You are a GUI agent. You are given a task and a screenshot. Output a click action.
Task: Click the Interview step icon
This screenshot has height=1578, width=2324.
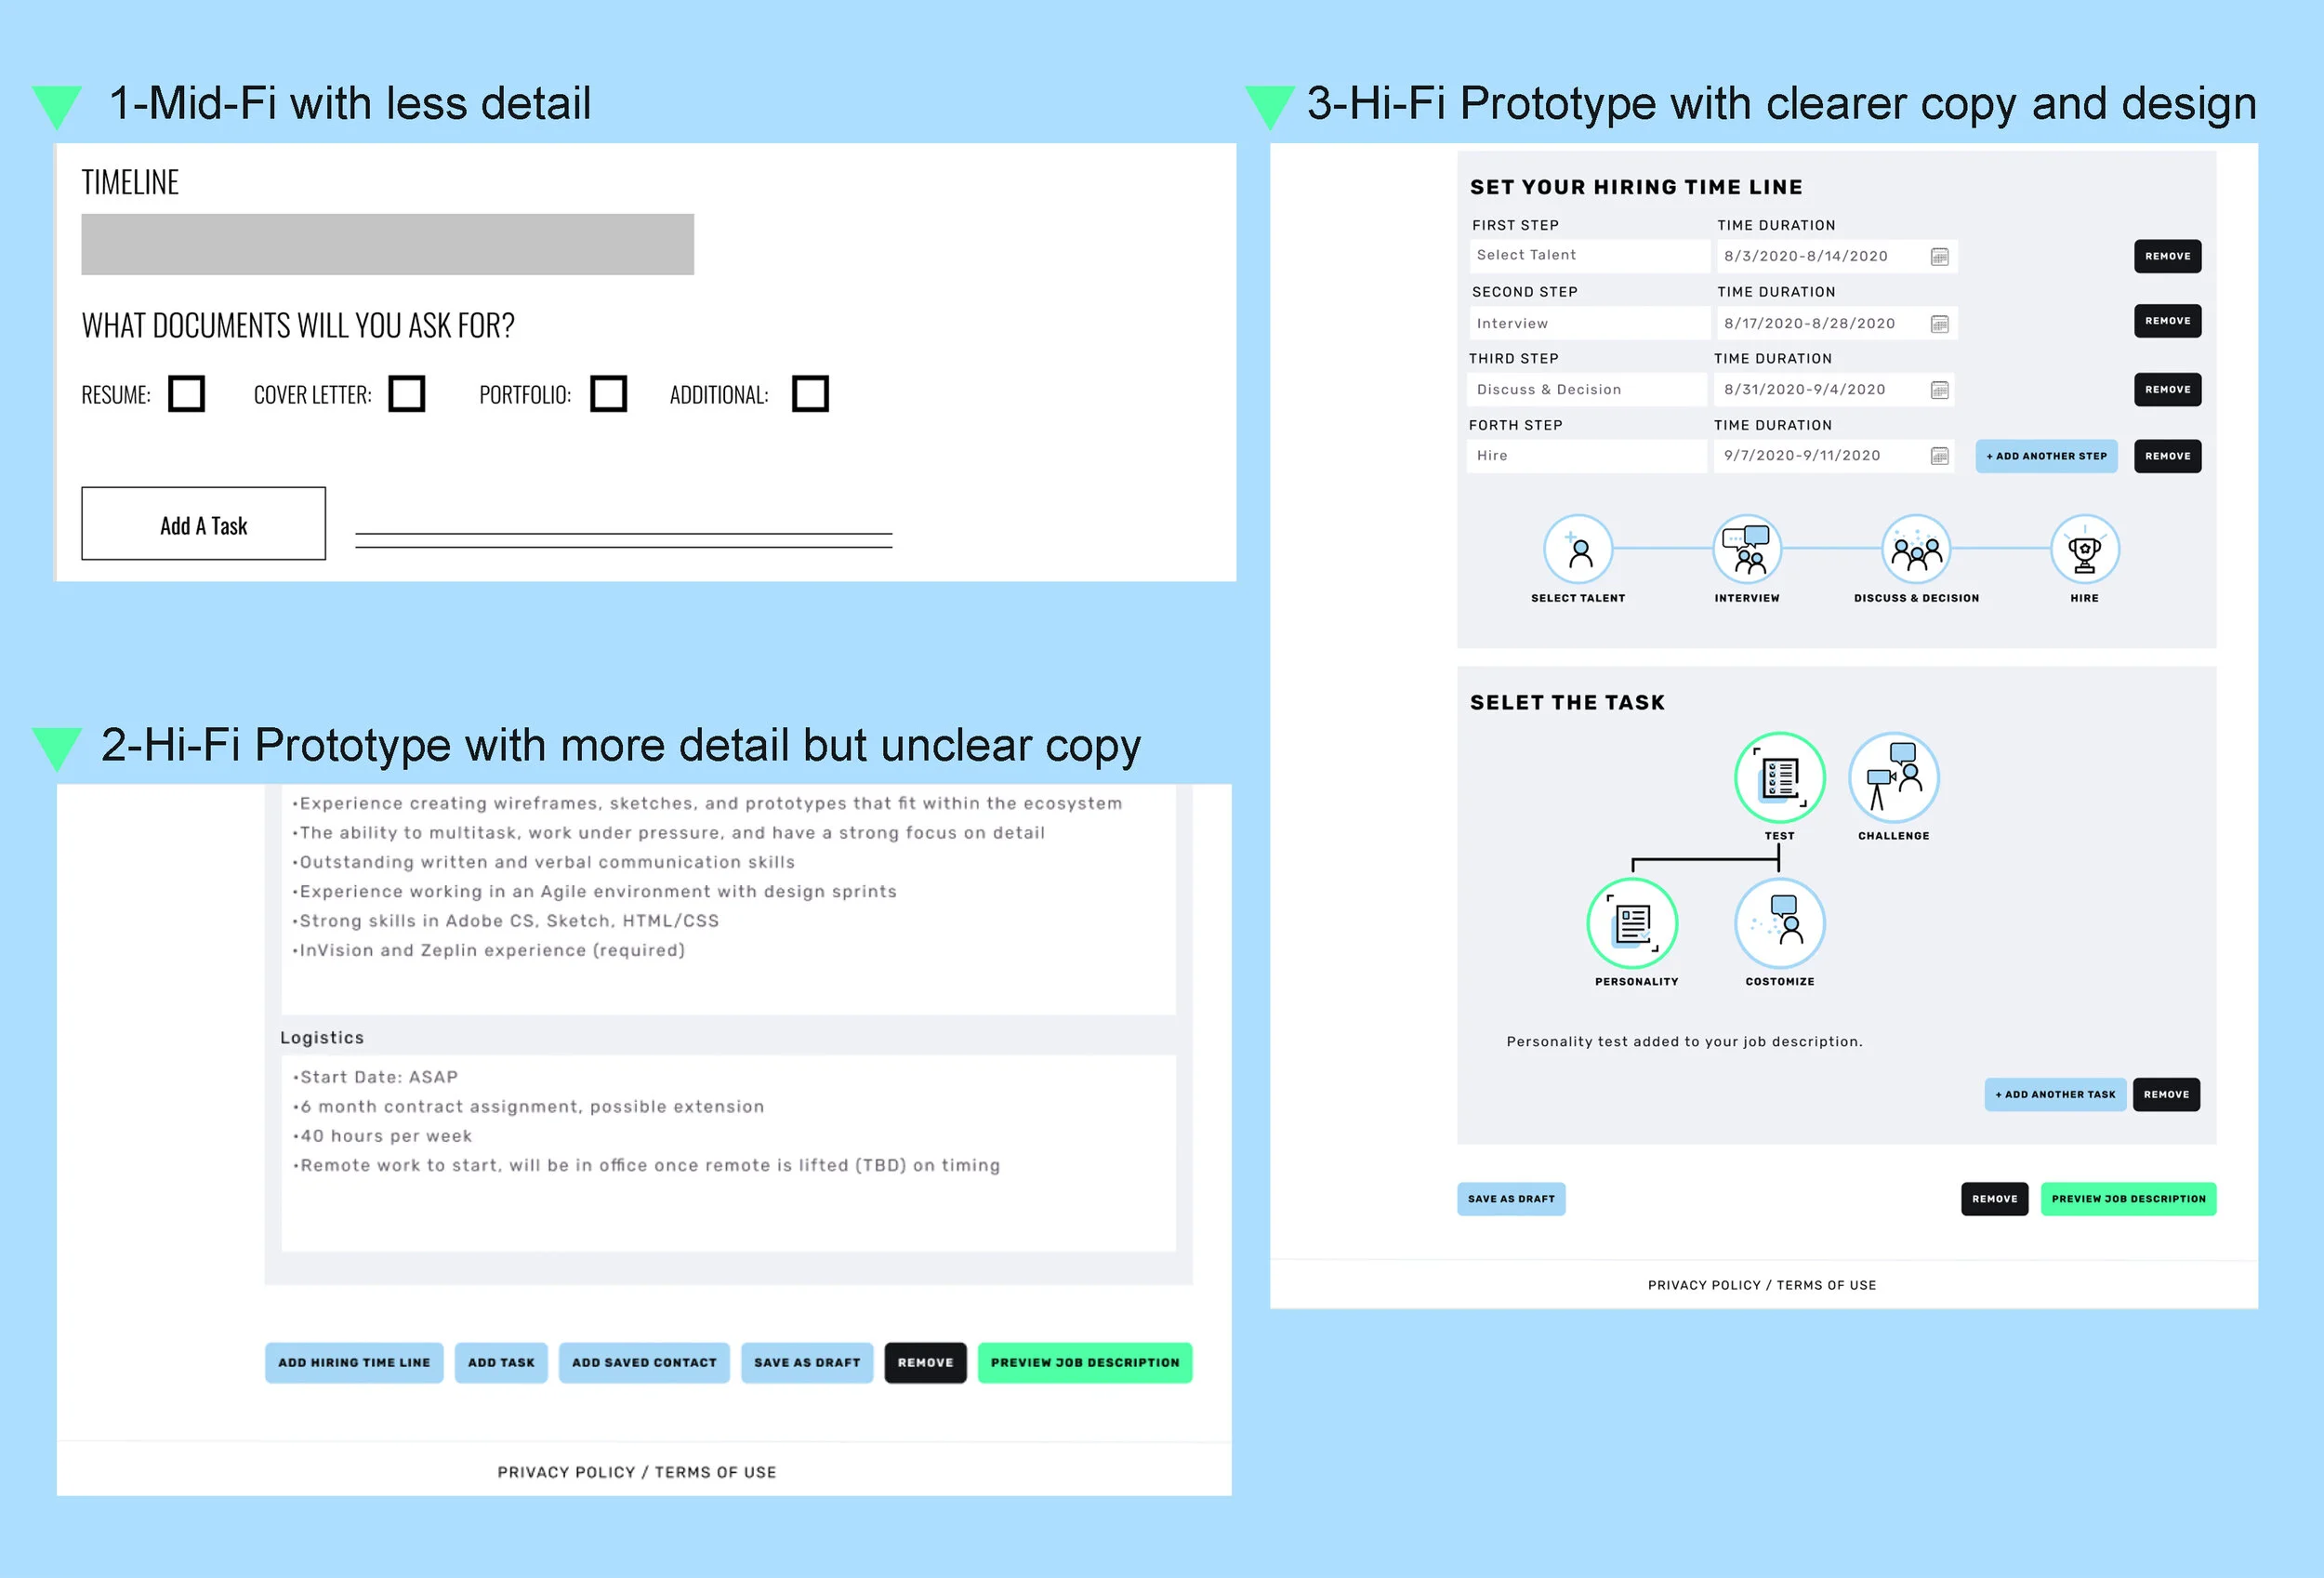(1747, 549)
